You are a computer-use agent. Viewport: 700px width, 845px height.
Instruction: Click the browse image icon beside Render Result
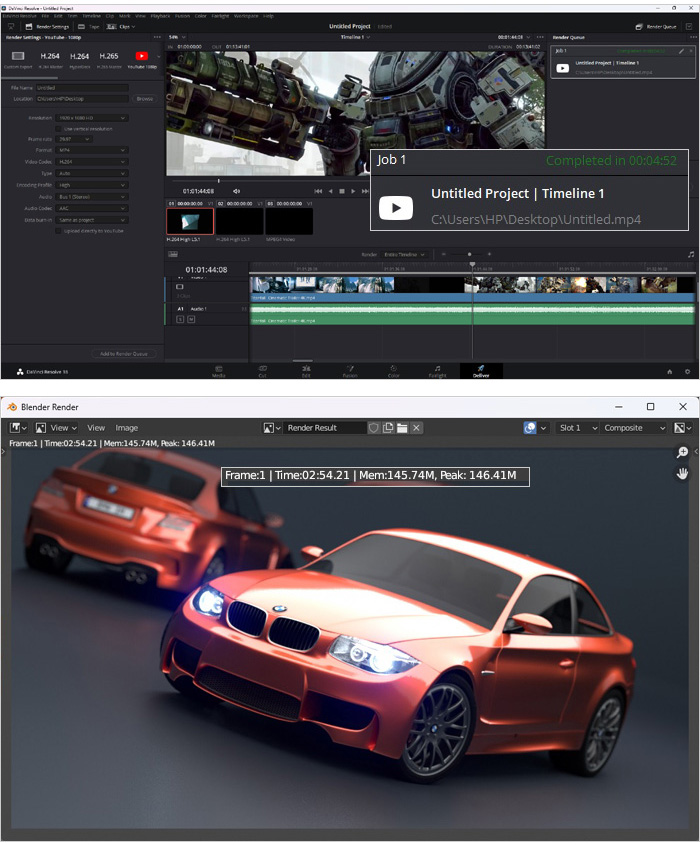pos(272,427)
